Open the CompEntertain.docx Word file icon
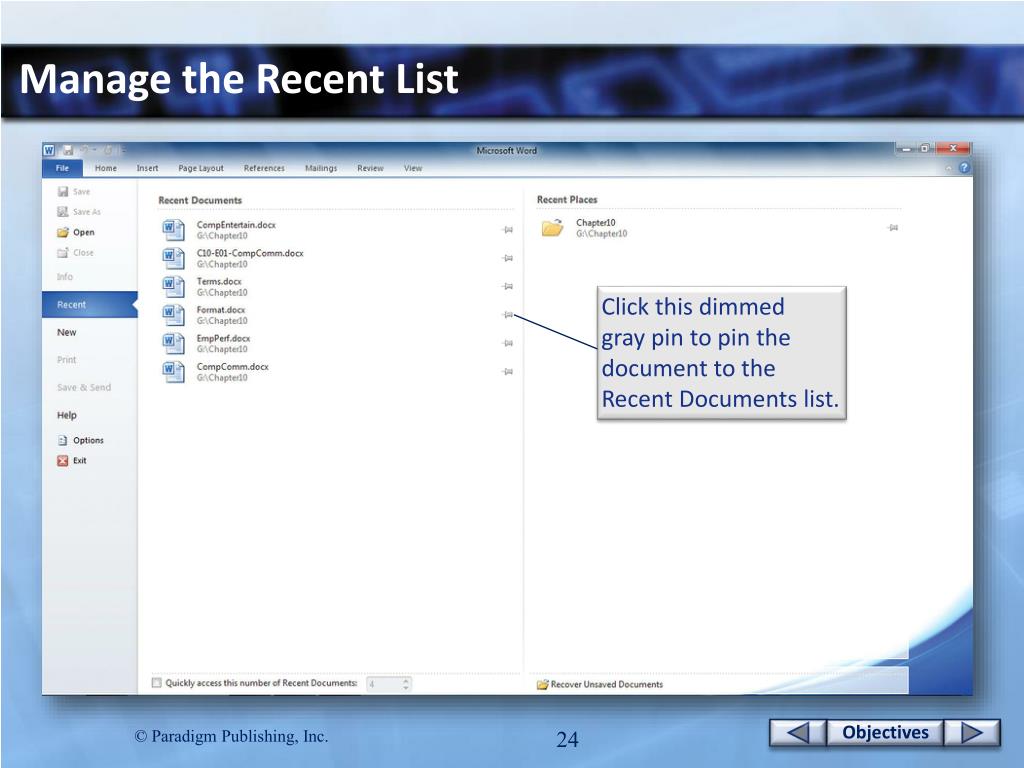The image size is (1024, 768). pyautogui.click(x=173, y=230)
